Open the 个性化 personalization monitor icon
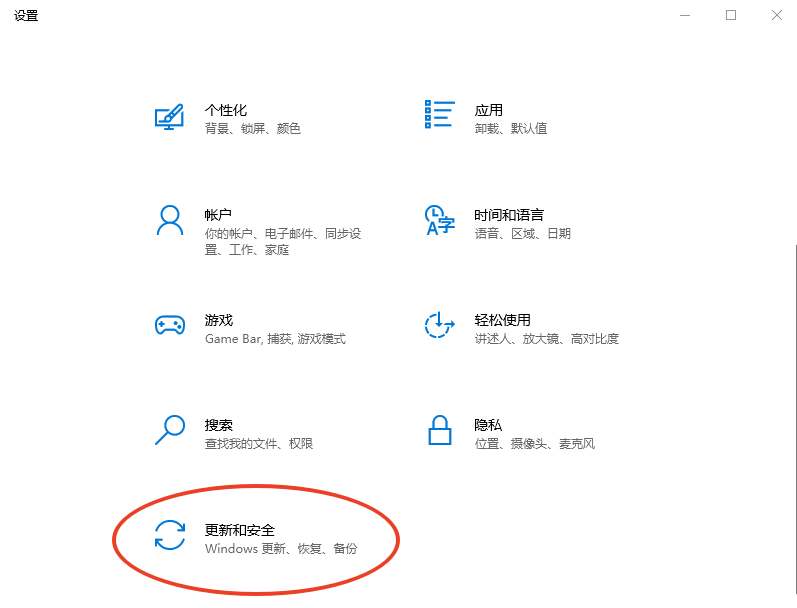Image resolution: width=797 pixels, height=608 pixels. click(x=169, y=117)
